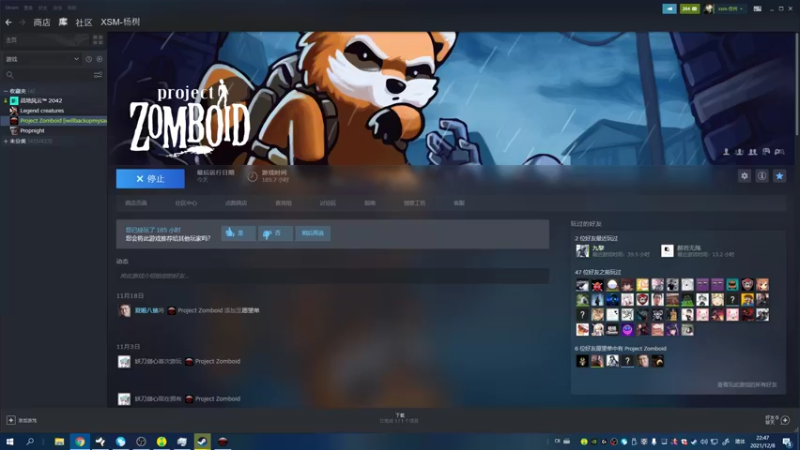Open green notifications count button
This screenshot has width=800, height=450.
(x=690, y=9)
